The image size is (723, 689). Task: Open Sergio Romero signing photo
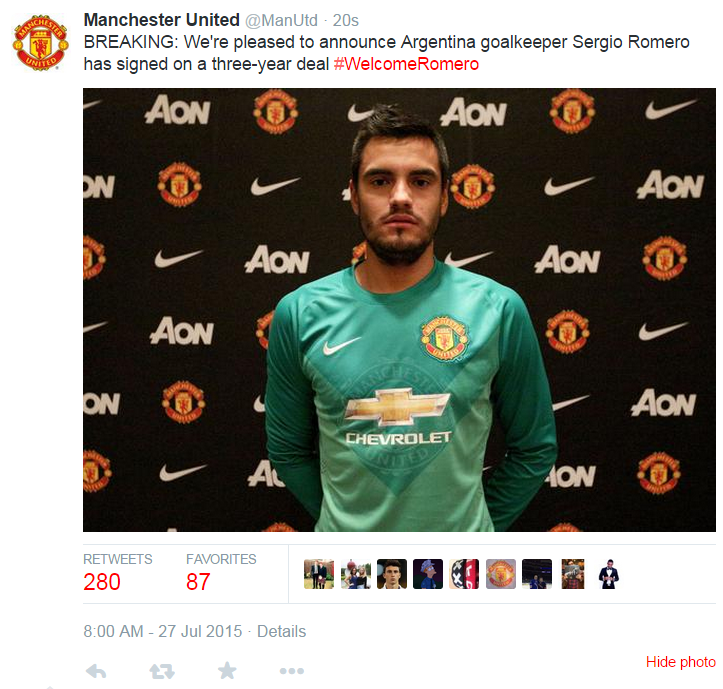coord(399,310)
